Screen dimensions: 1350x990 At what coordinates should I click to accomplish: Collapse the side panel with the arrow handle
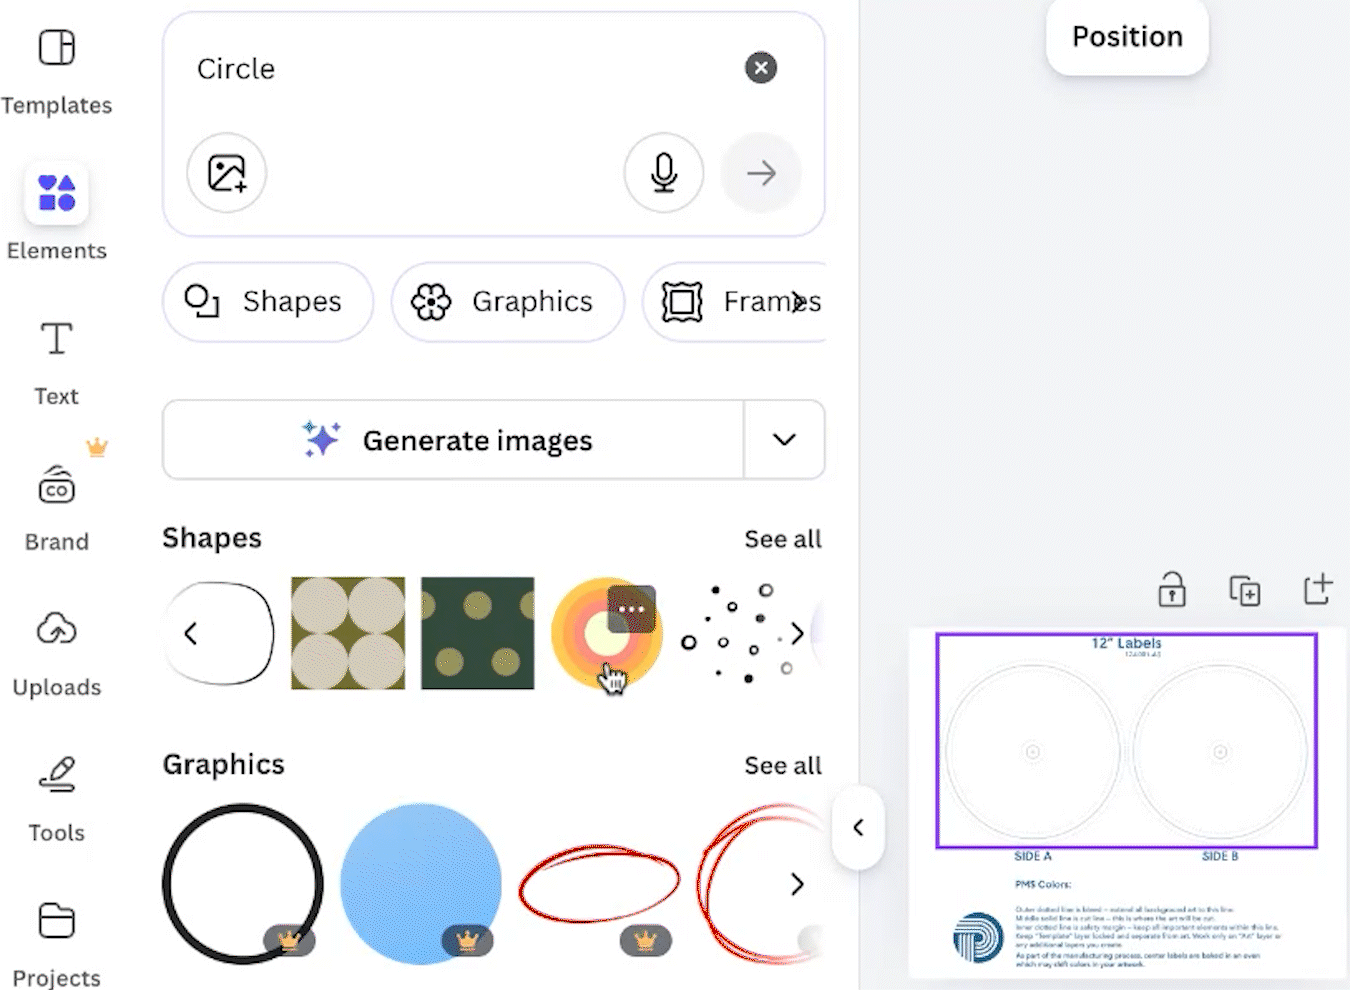pyautogui.click(x=858, y=827)
